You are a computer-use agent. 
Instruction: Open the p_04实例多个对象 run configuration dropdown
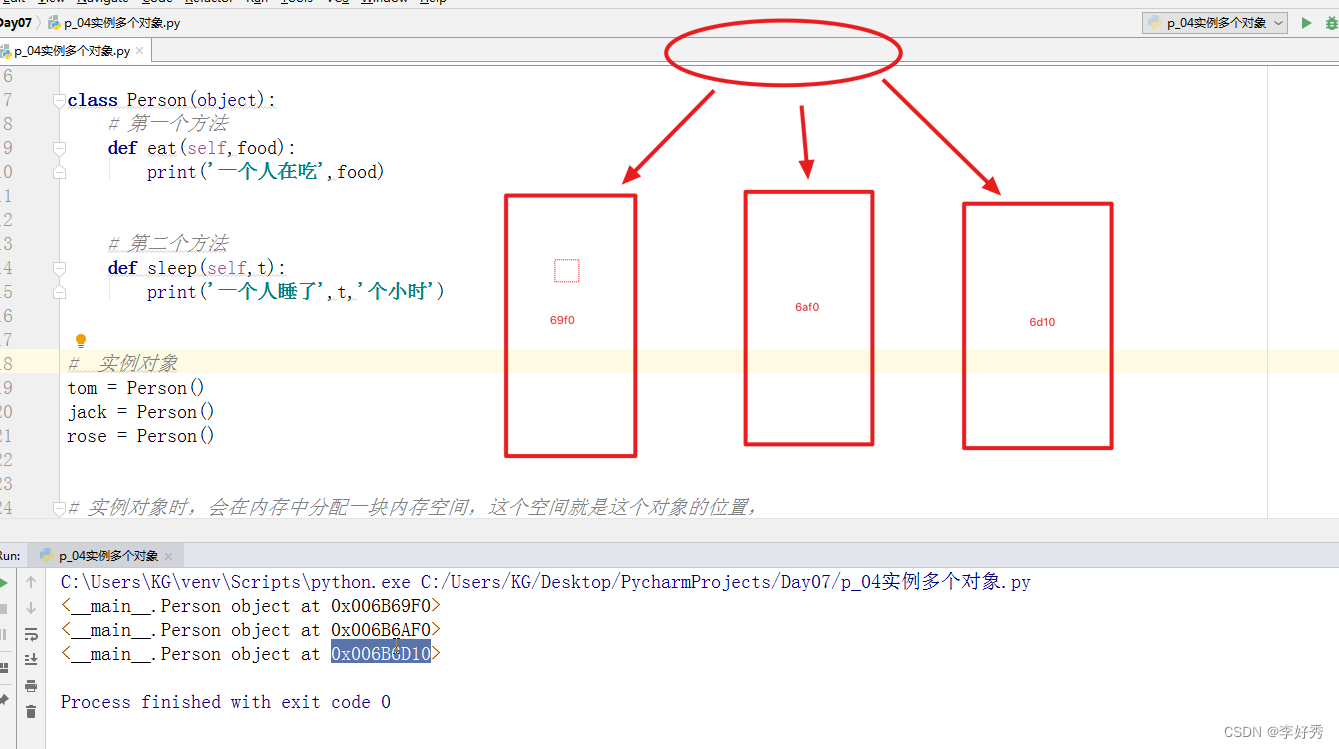1215,23
